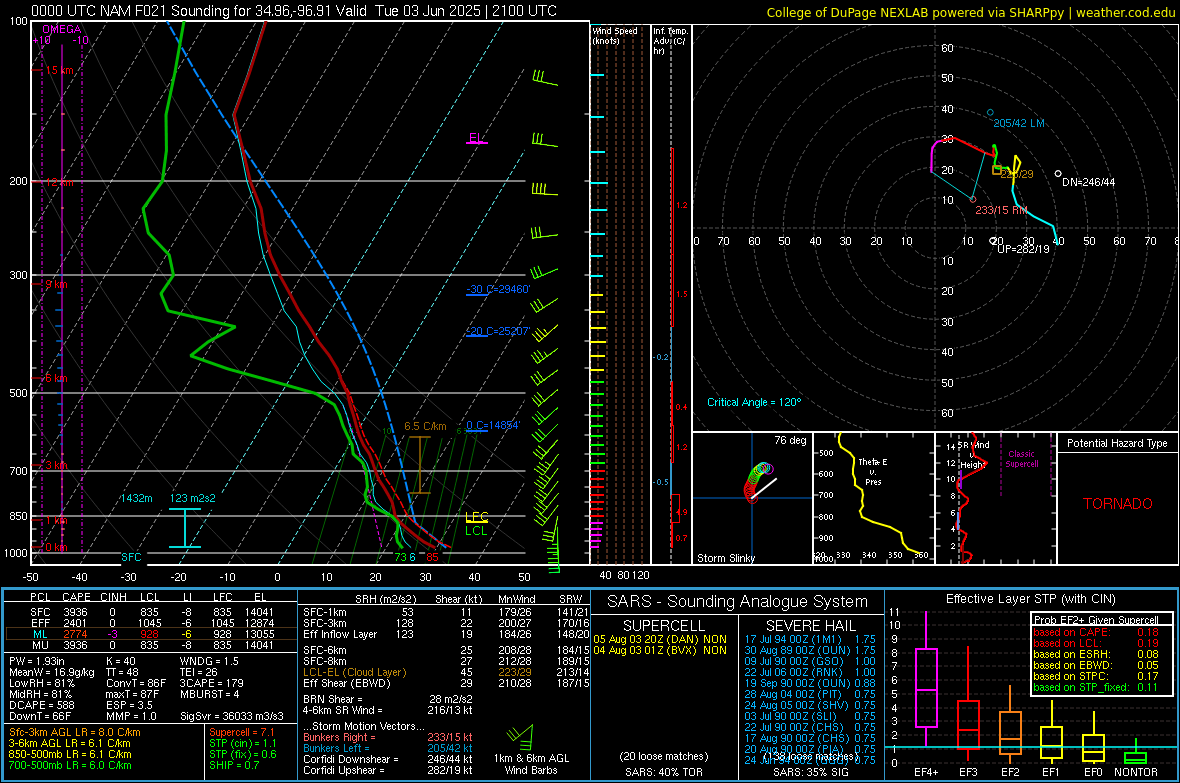
Task: Click the based on STPC: 0.17 row
Action: coord(1096,676)
